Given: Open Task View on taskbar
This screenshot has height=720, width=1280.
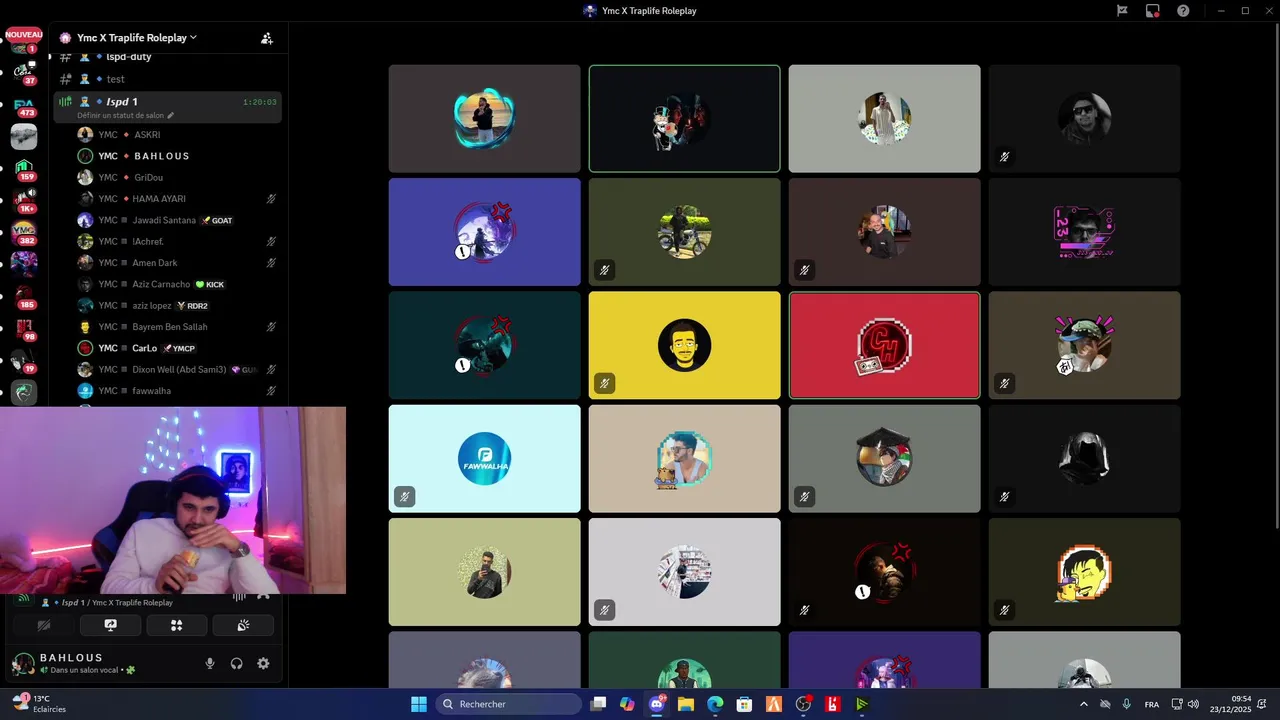Looking at the screenshot, I should 598,704.
